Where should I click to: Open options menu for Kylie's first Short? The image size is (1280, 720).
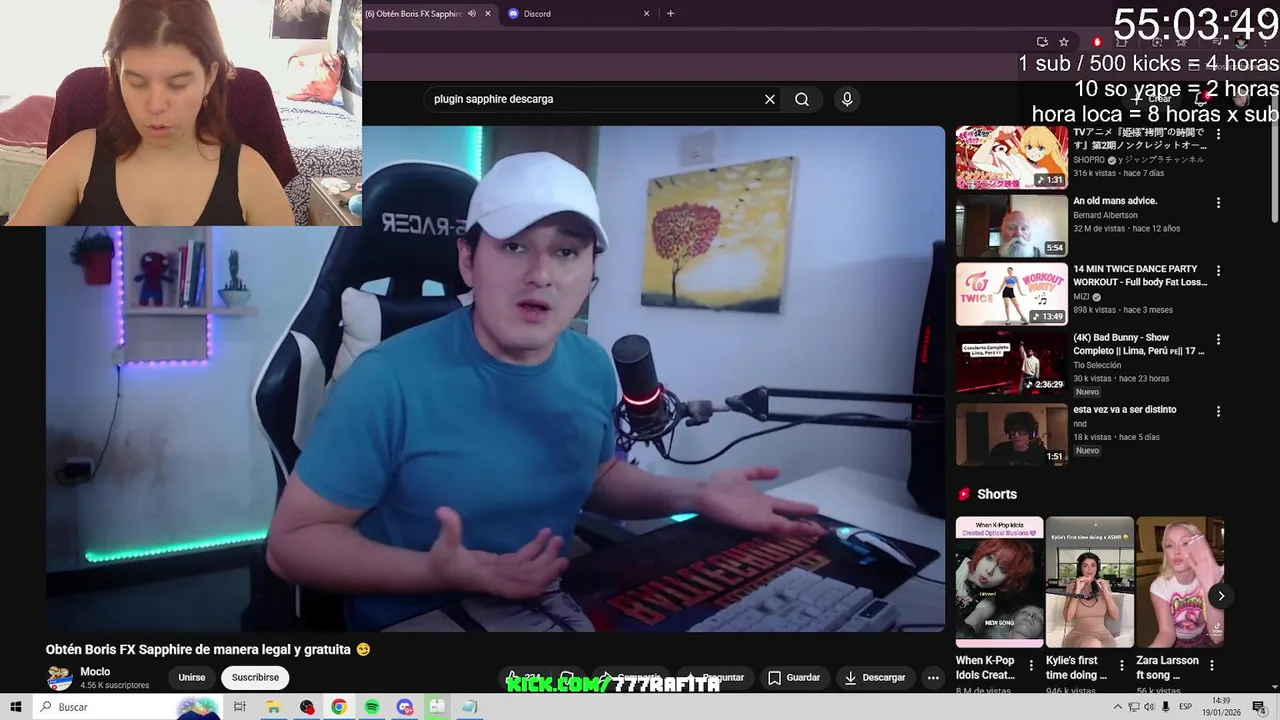coord(1121,665)
